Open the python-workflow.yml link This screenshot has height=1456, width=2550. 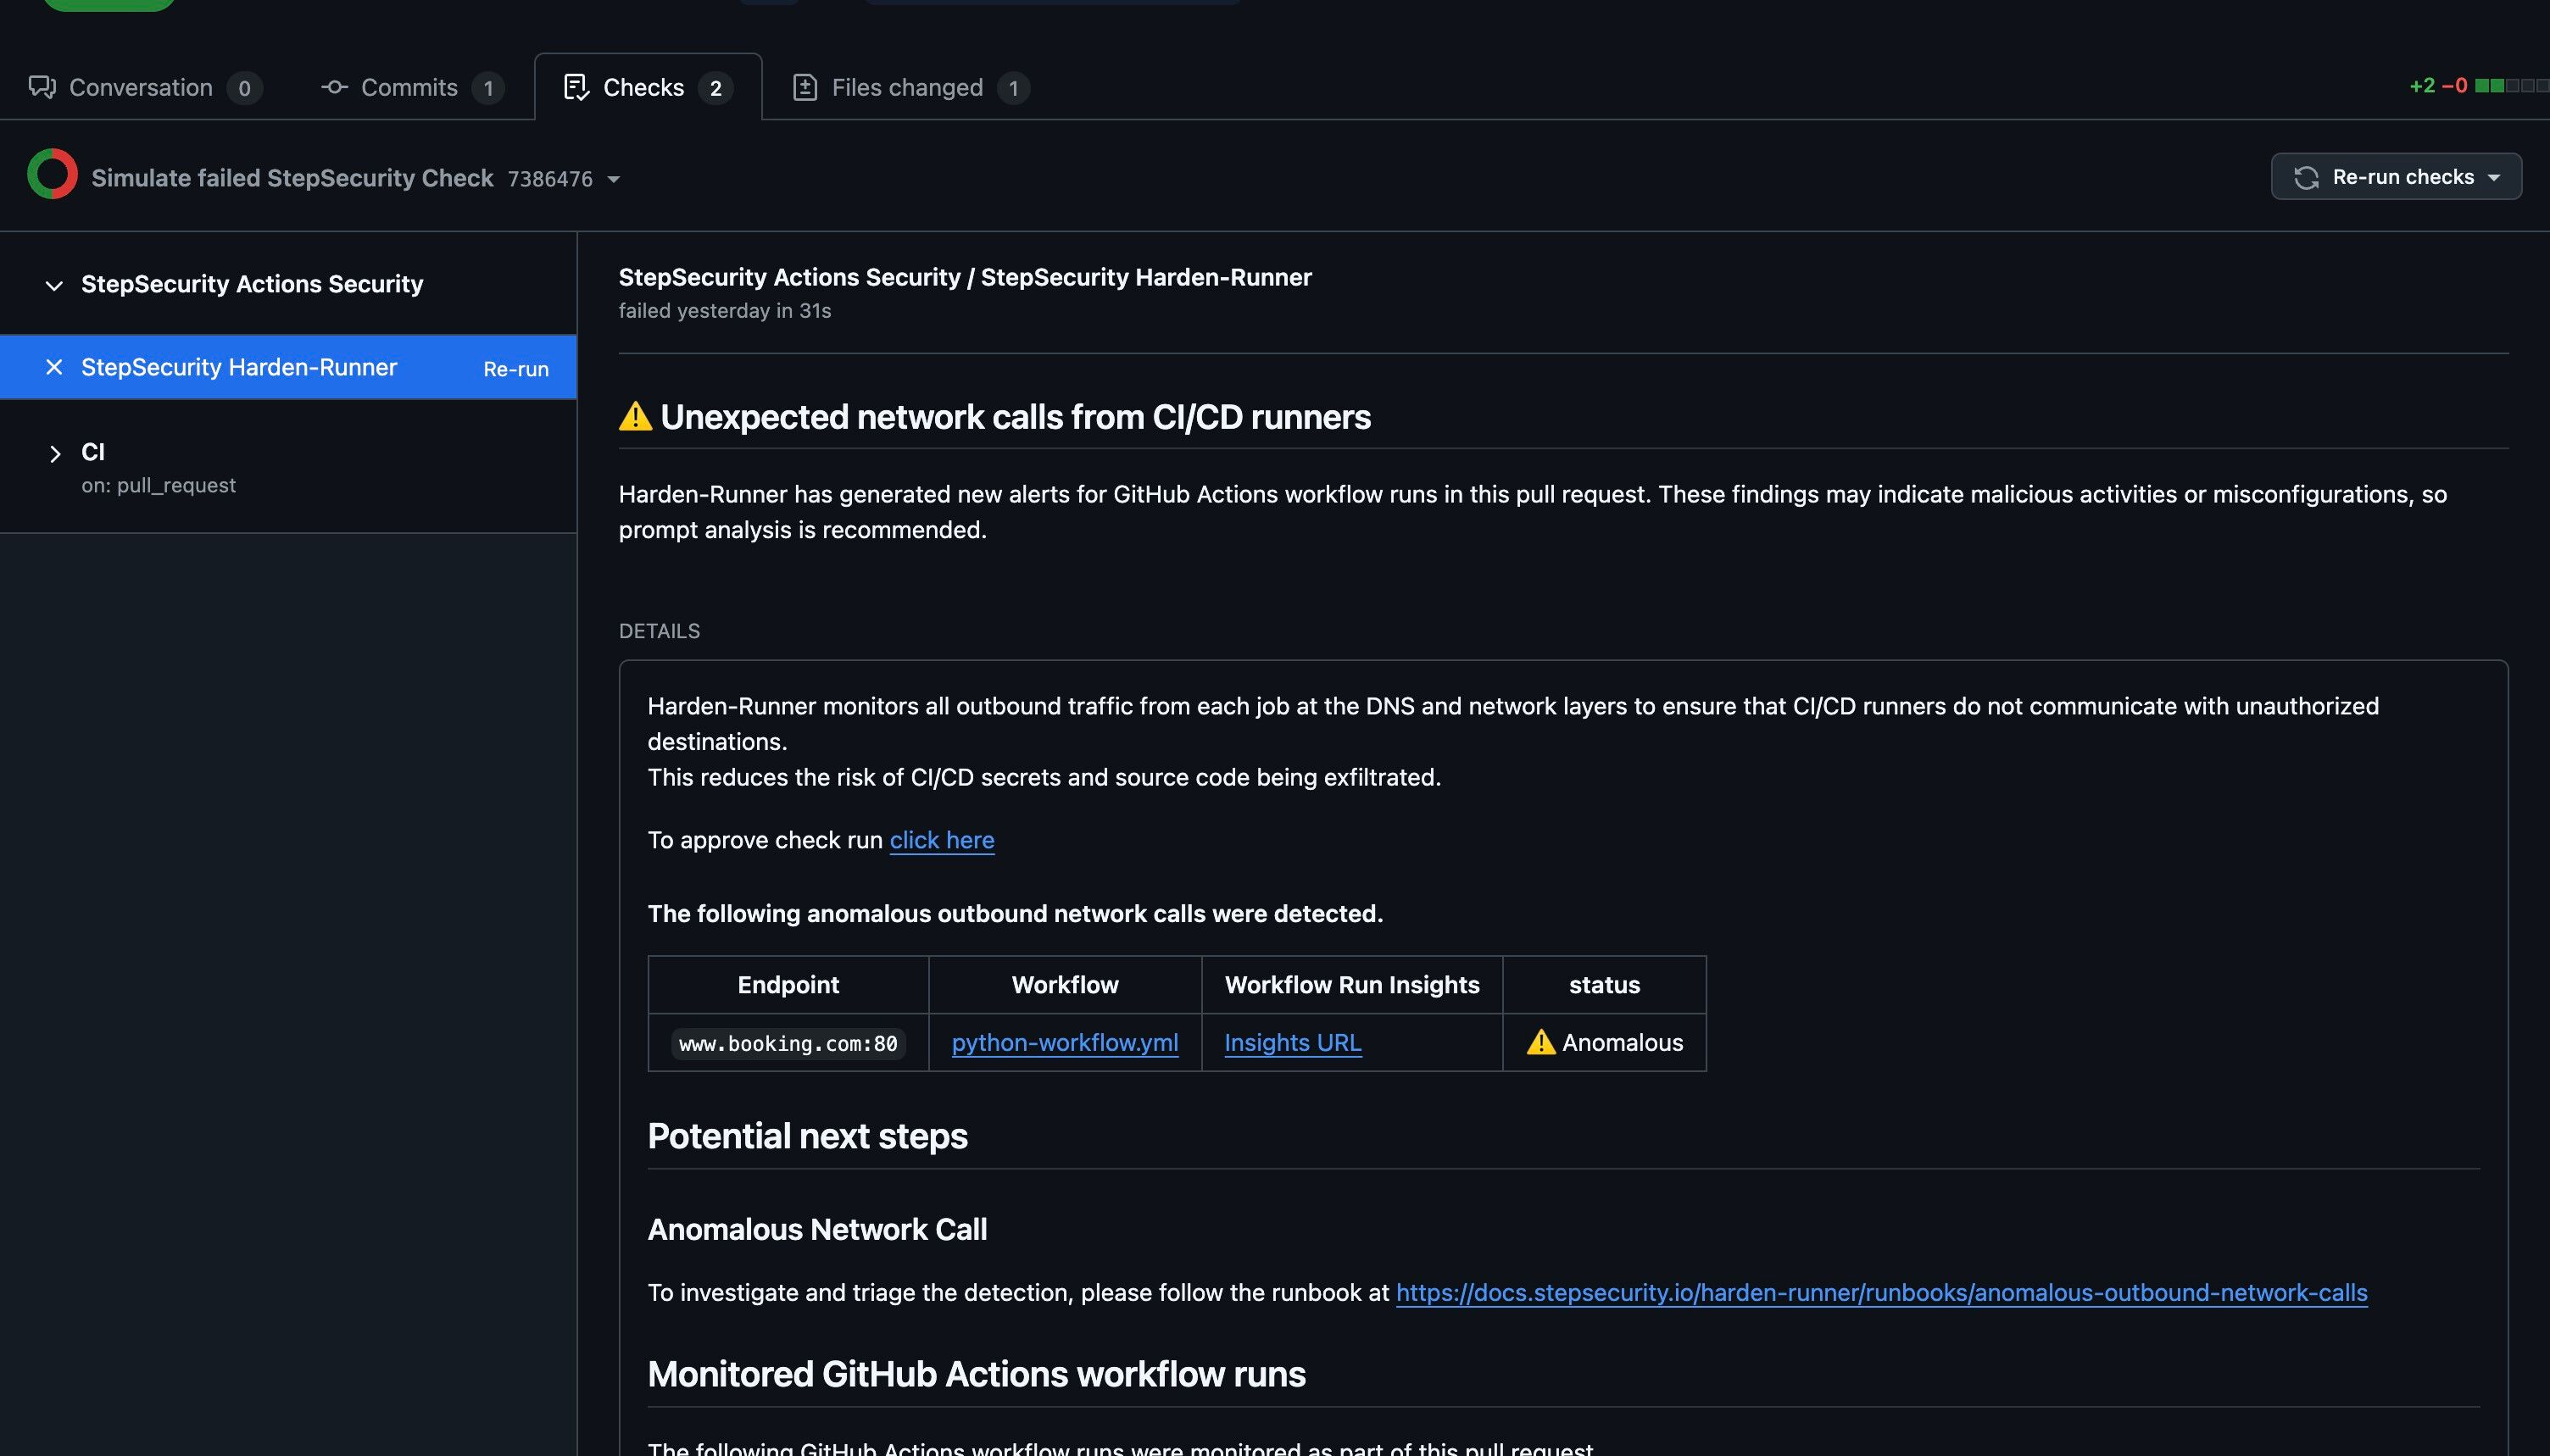pos(1065,1042)
